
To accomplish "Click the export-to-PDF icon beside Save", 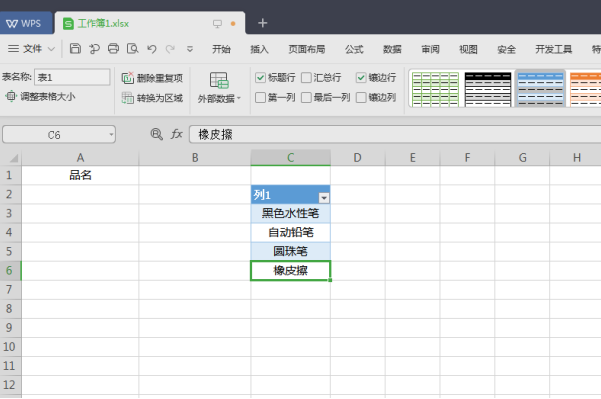I will coord(94,49).
